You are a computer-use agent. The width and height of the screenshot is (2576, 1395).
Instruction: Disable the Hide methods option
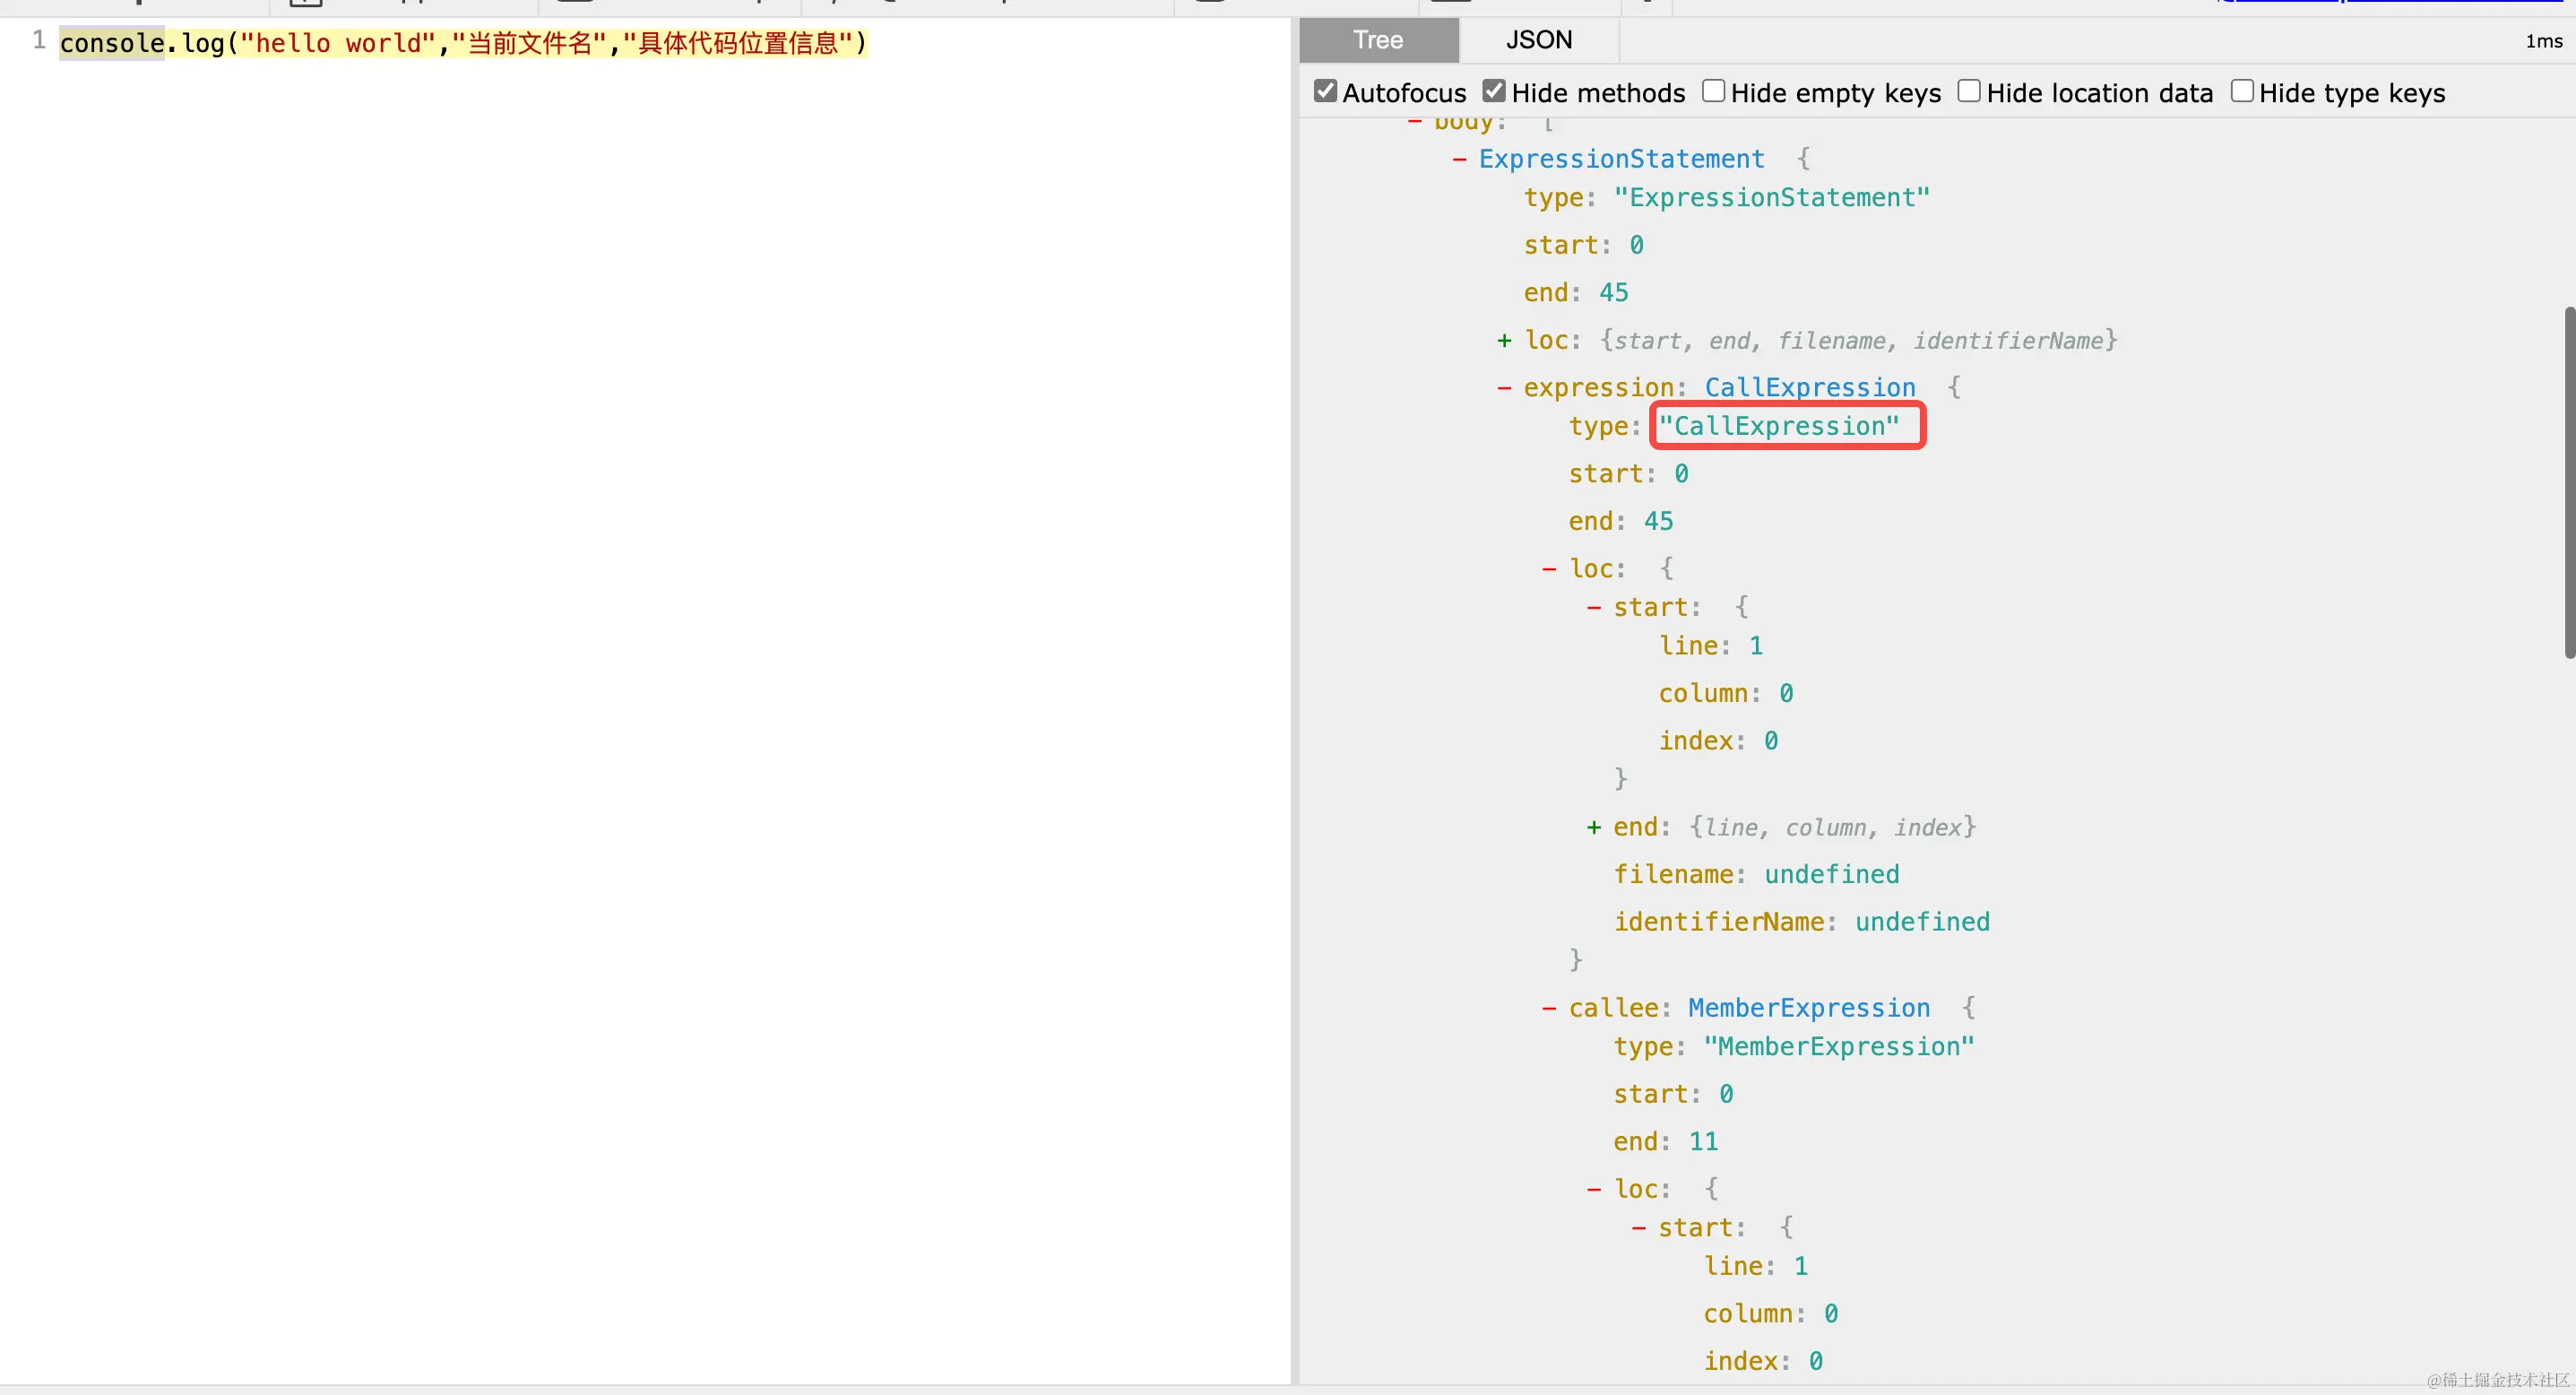tap(1494, 92)
